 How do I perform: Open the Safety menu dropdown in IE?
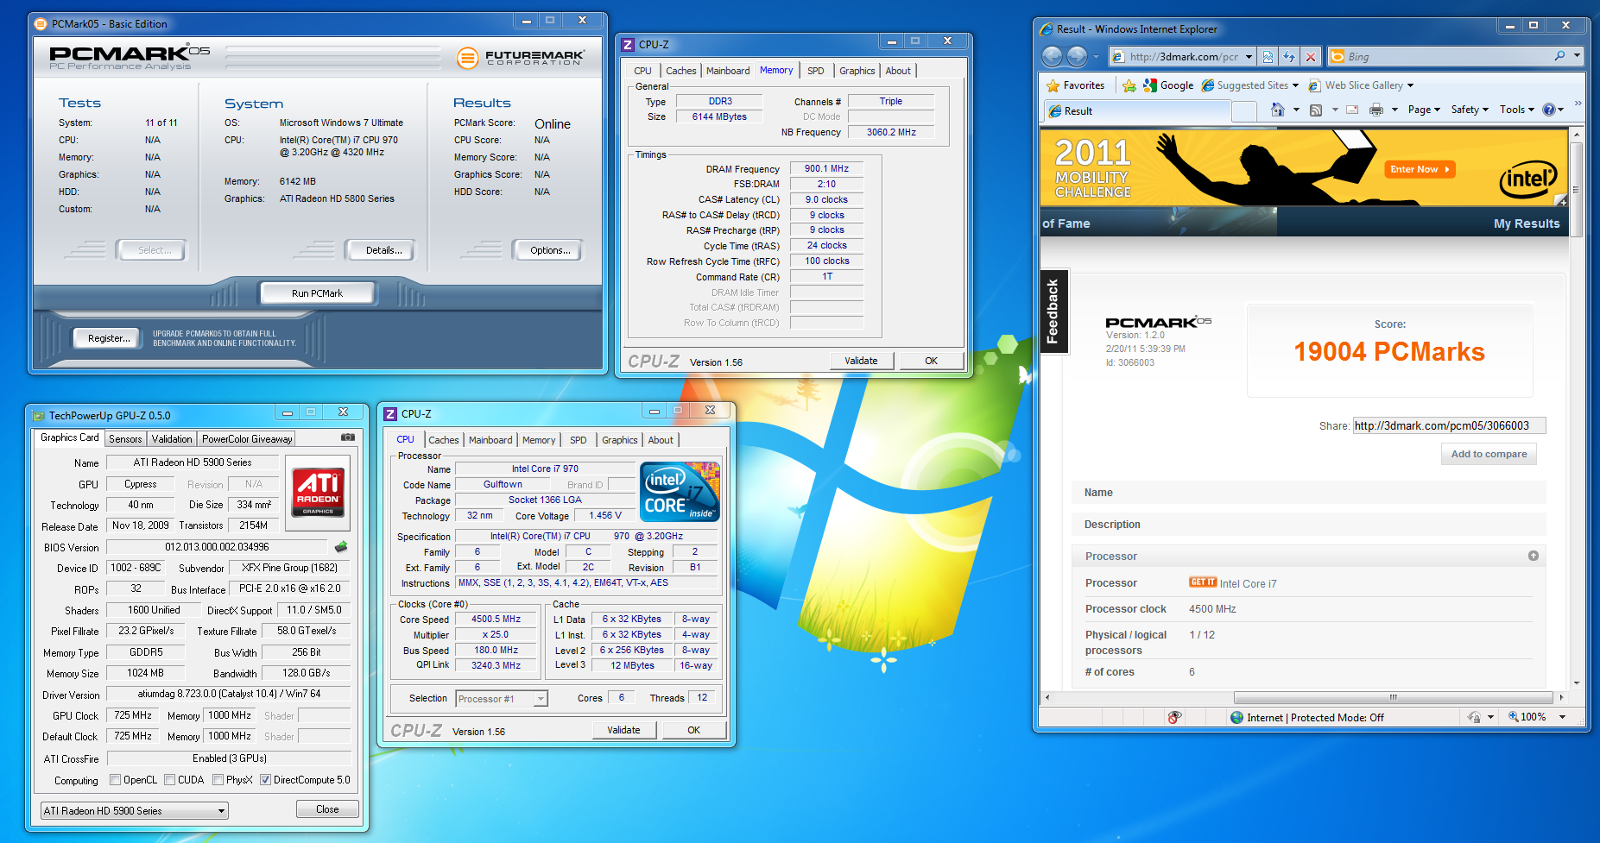(1470, 110)
